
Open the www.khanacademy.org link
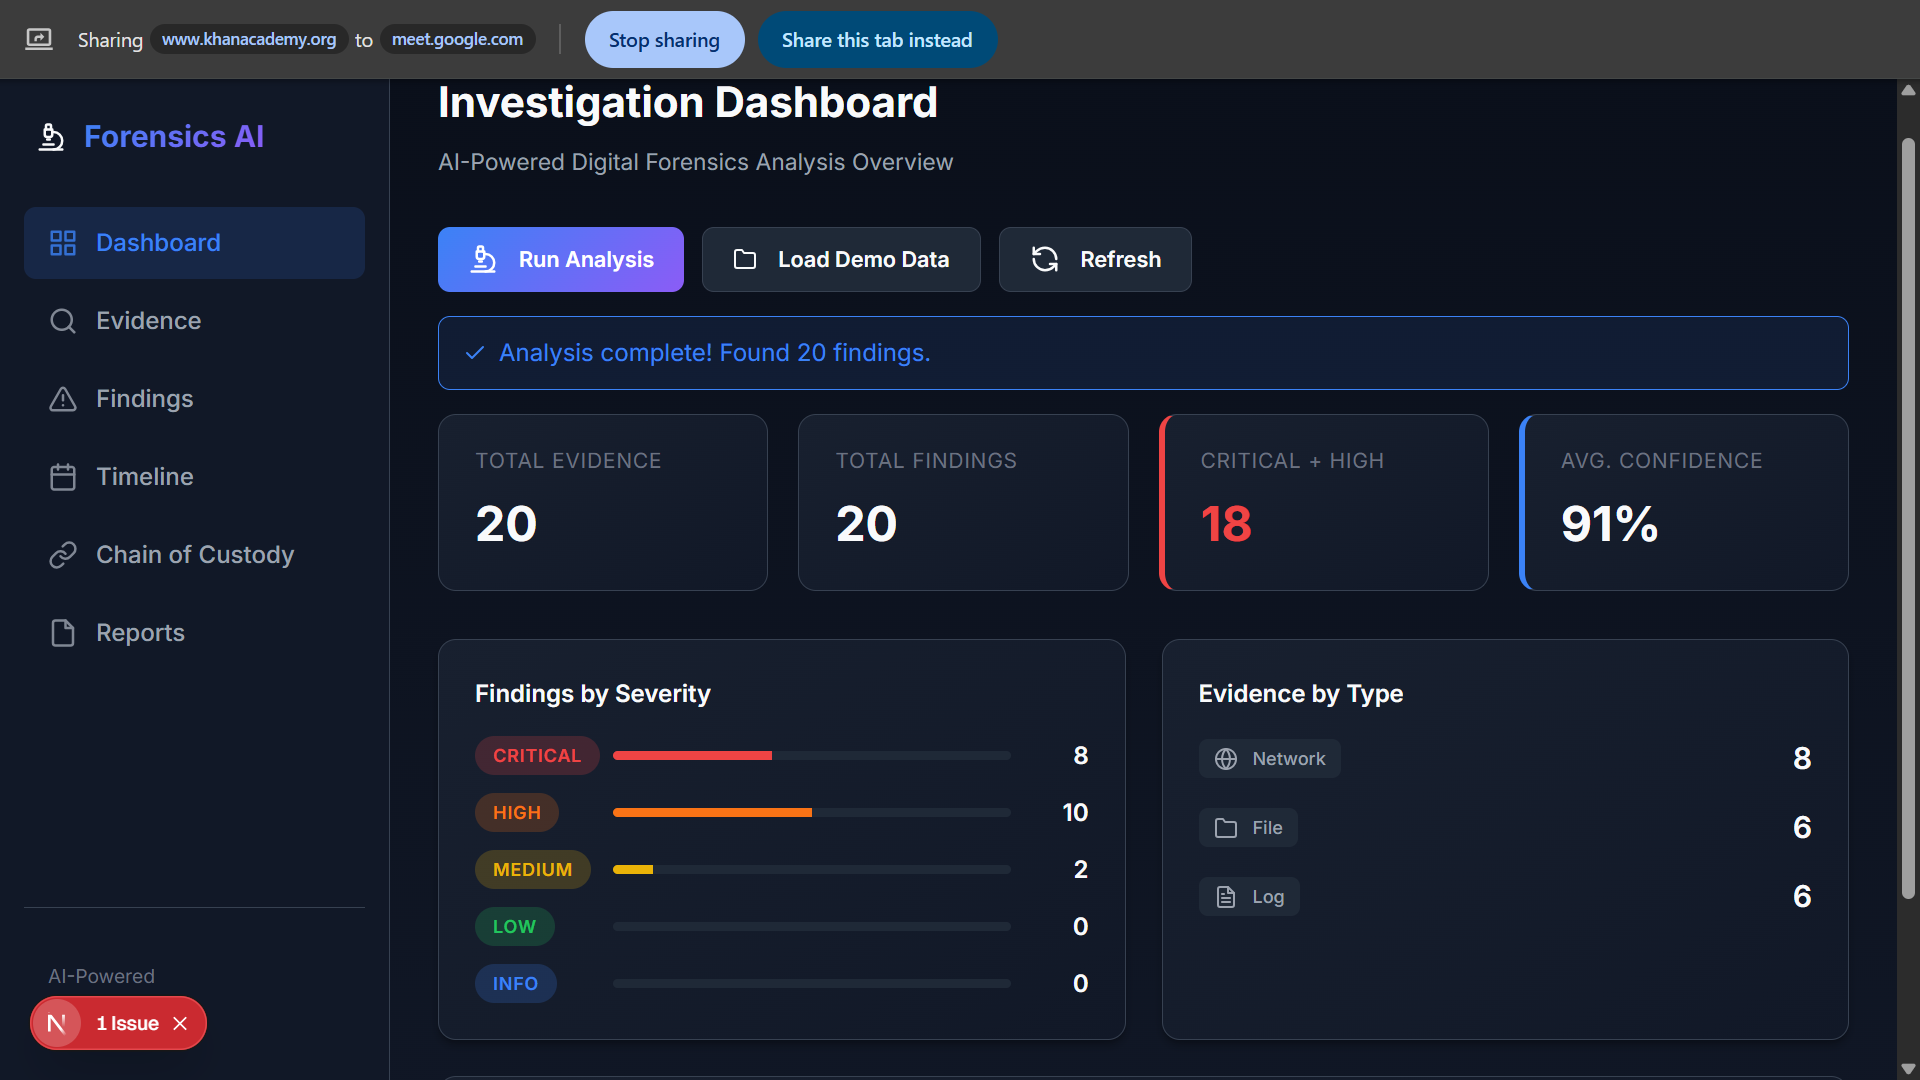(250, 39)
